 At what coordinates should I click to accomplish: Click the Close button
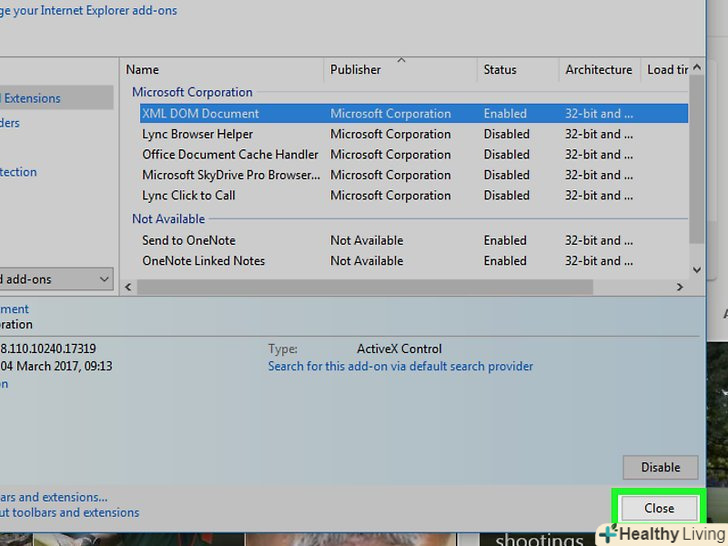(658, 509)
